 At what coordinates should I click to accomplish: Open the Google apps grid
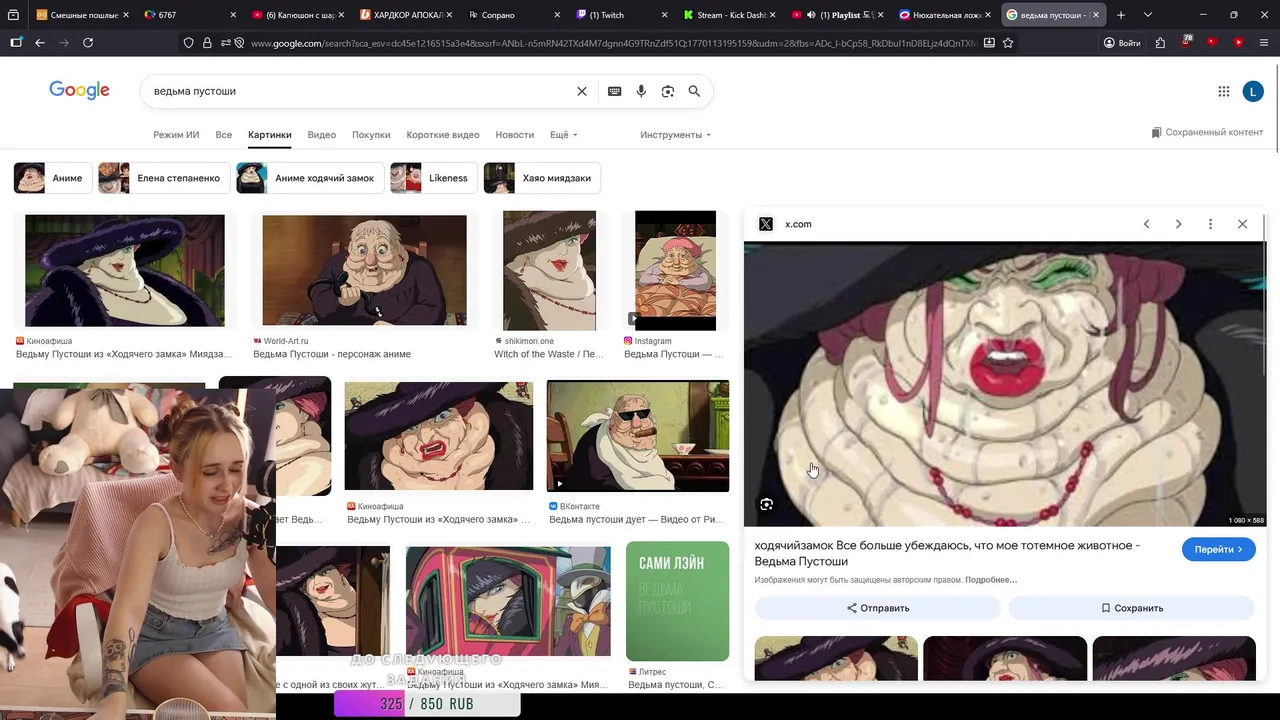(x=1224, y=91)
